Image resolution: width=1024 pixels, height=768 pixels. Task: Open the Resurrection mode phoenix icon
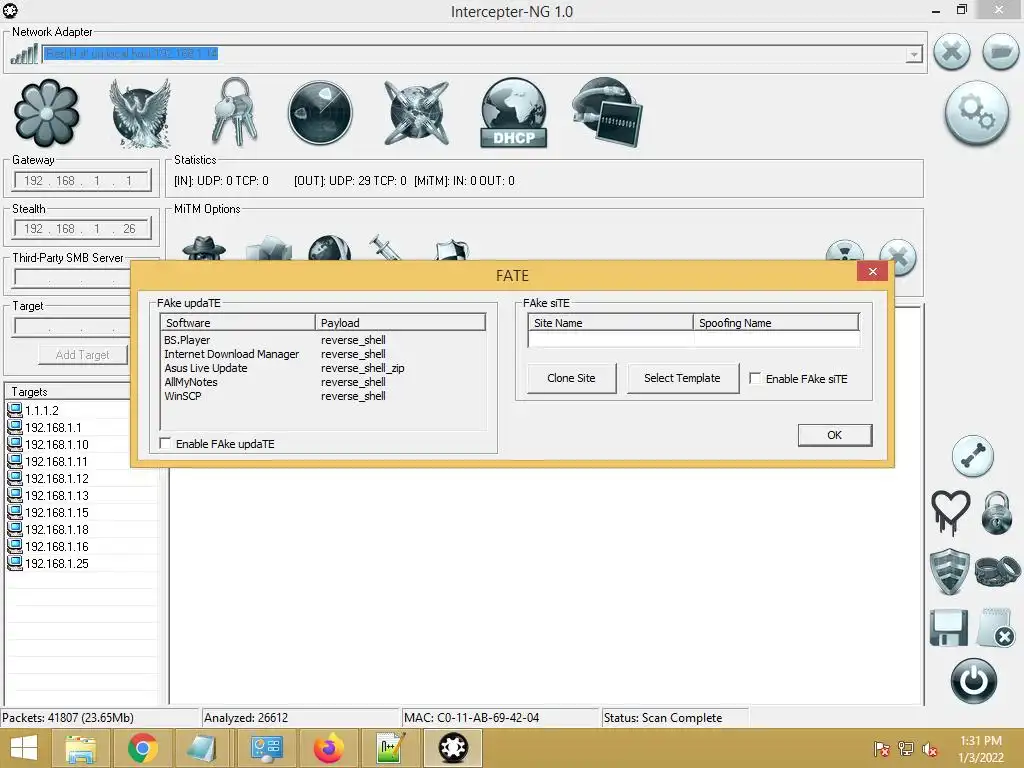pyautogui.click(x=140, y=113)
